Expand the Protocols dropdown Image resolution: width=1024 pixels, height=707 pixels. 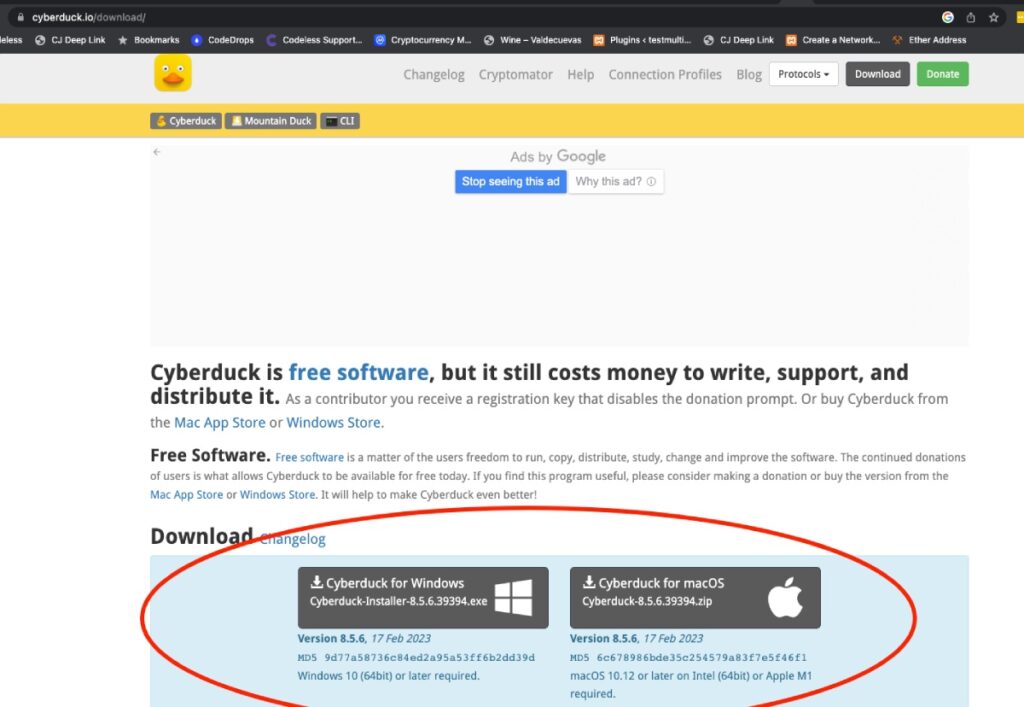[x=803, y=74]
